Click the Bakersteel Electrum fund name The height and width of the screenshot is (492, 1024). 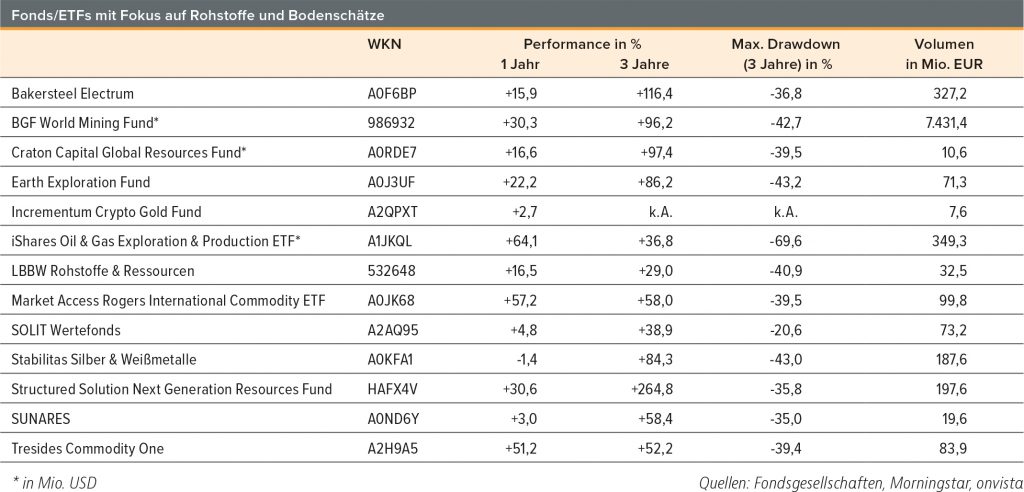click(x=72, y=93)
